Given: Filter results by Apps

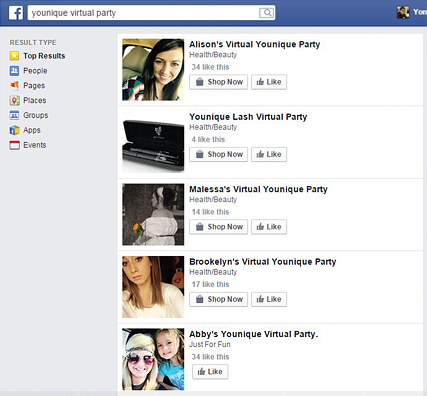Looking at the screenshot, I should [x=32, y=130].
